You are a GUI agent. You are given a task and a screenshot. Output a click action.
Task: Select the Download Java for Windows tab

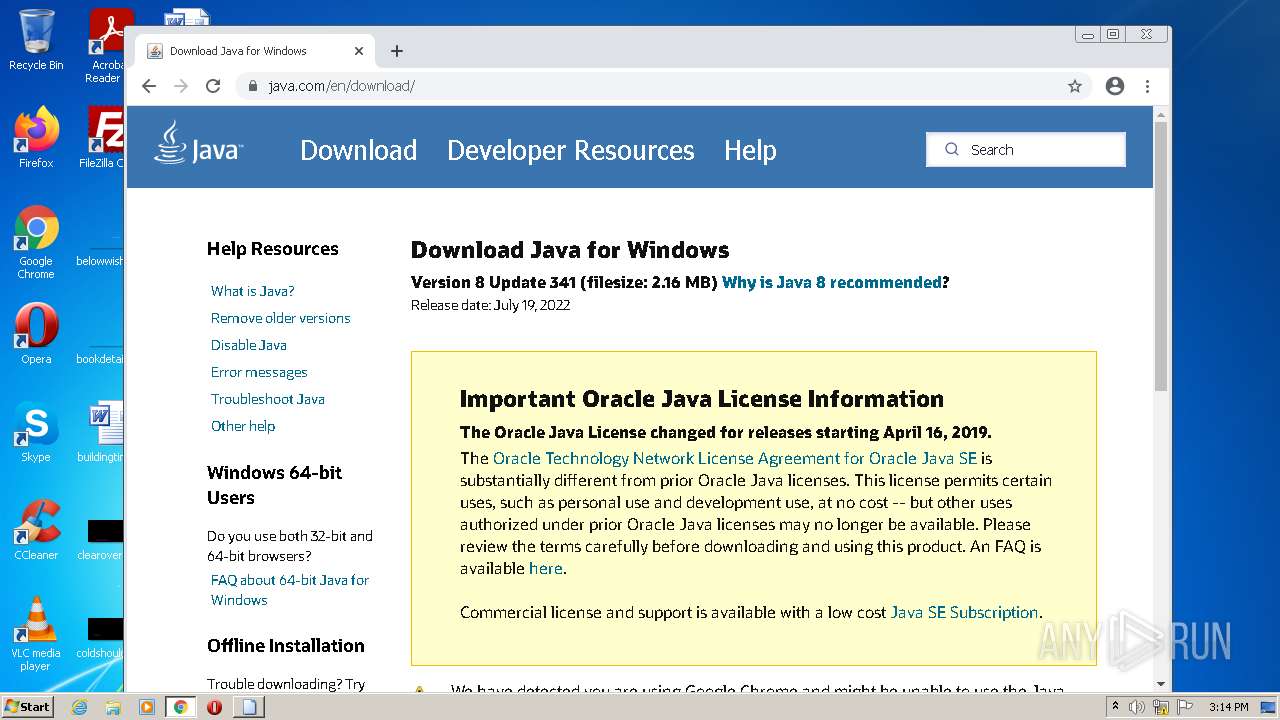(253, 51)
